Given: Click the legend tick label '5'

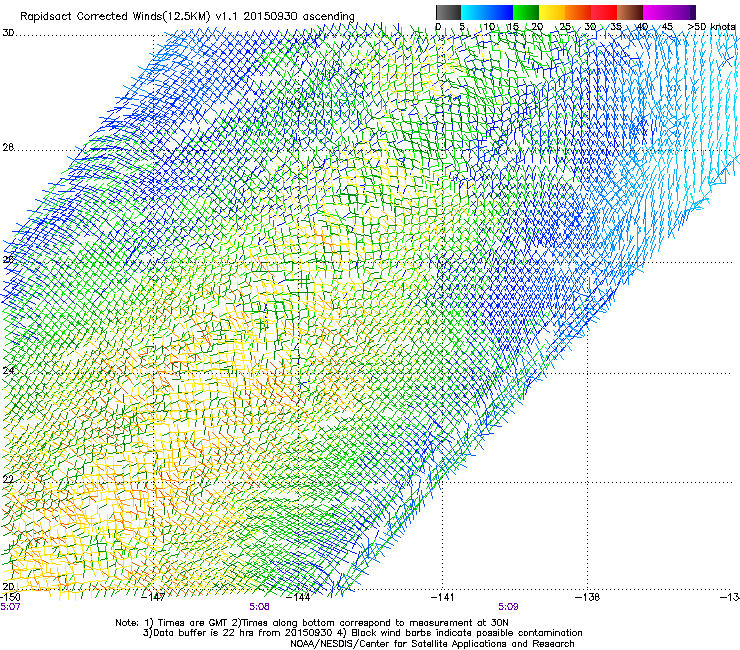Looking at the screenshot, I should 462,27.
